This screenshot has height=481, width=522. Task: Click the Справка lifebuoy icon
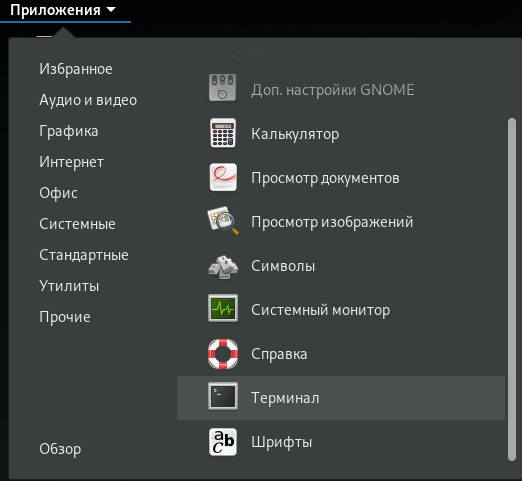(x=223, y=354)
